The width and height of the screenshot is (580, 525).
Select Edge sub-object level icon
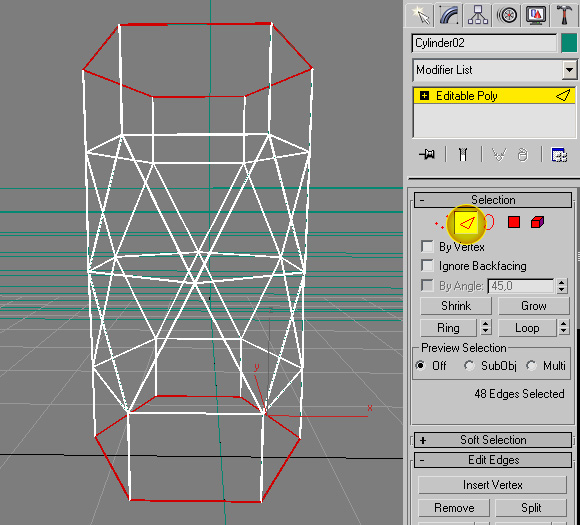click(x=466, y=223)
